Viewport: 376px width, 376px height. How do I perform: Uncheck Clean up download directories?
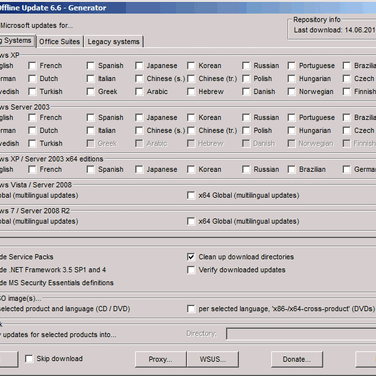(x=191, y=257)
